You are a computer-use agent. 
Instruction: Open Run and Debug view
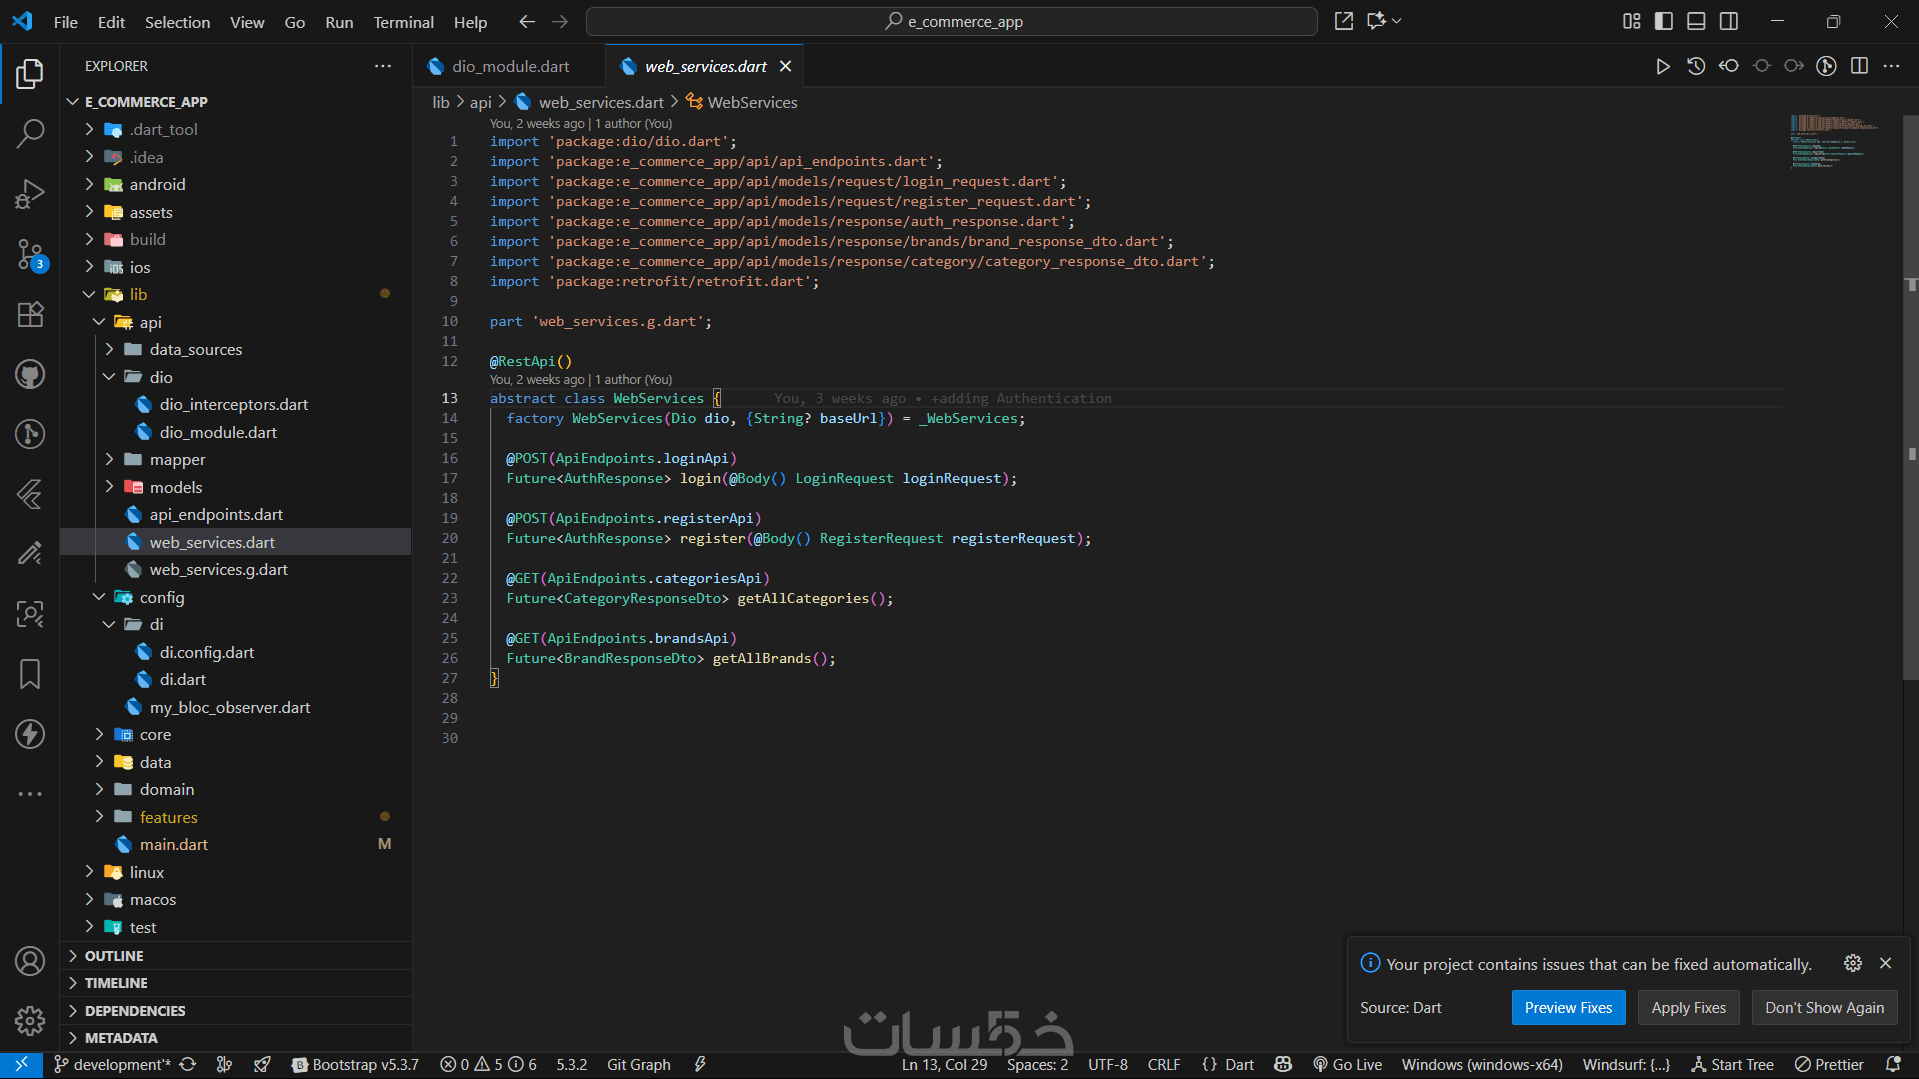[30, 193]
